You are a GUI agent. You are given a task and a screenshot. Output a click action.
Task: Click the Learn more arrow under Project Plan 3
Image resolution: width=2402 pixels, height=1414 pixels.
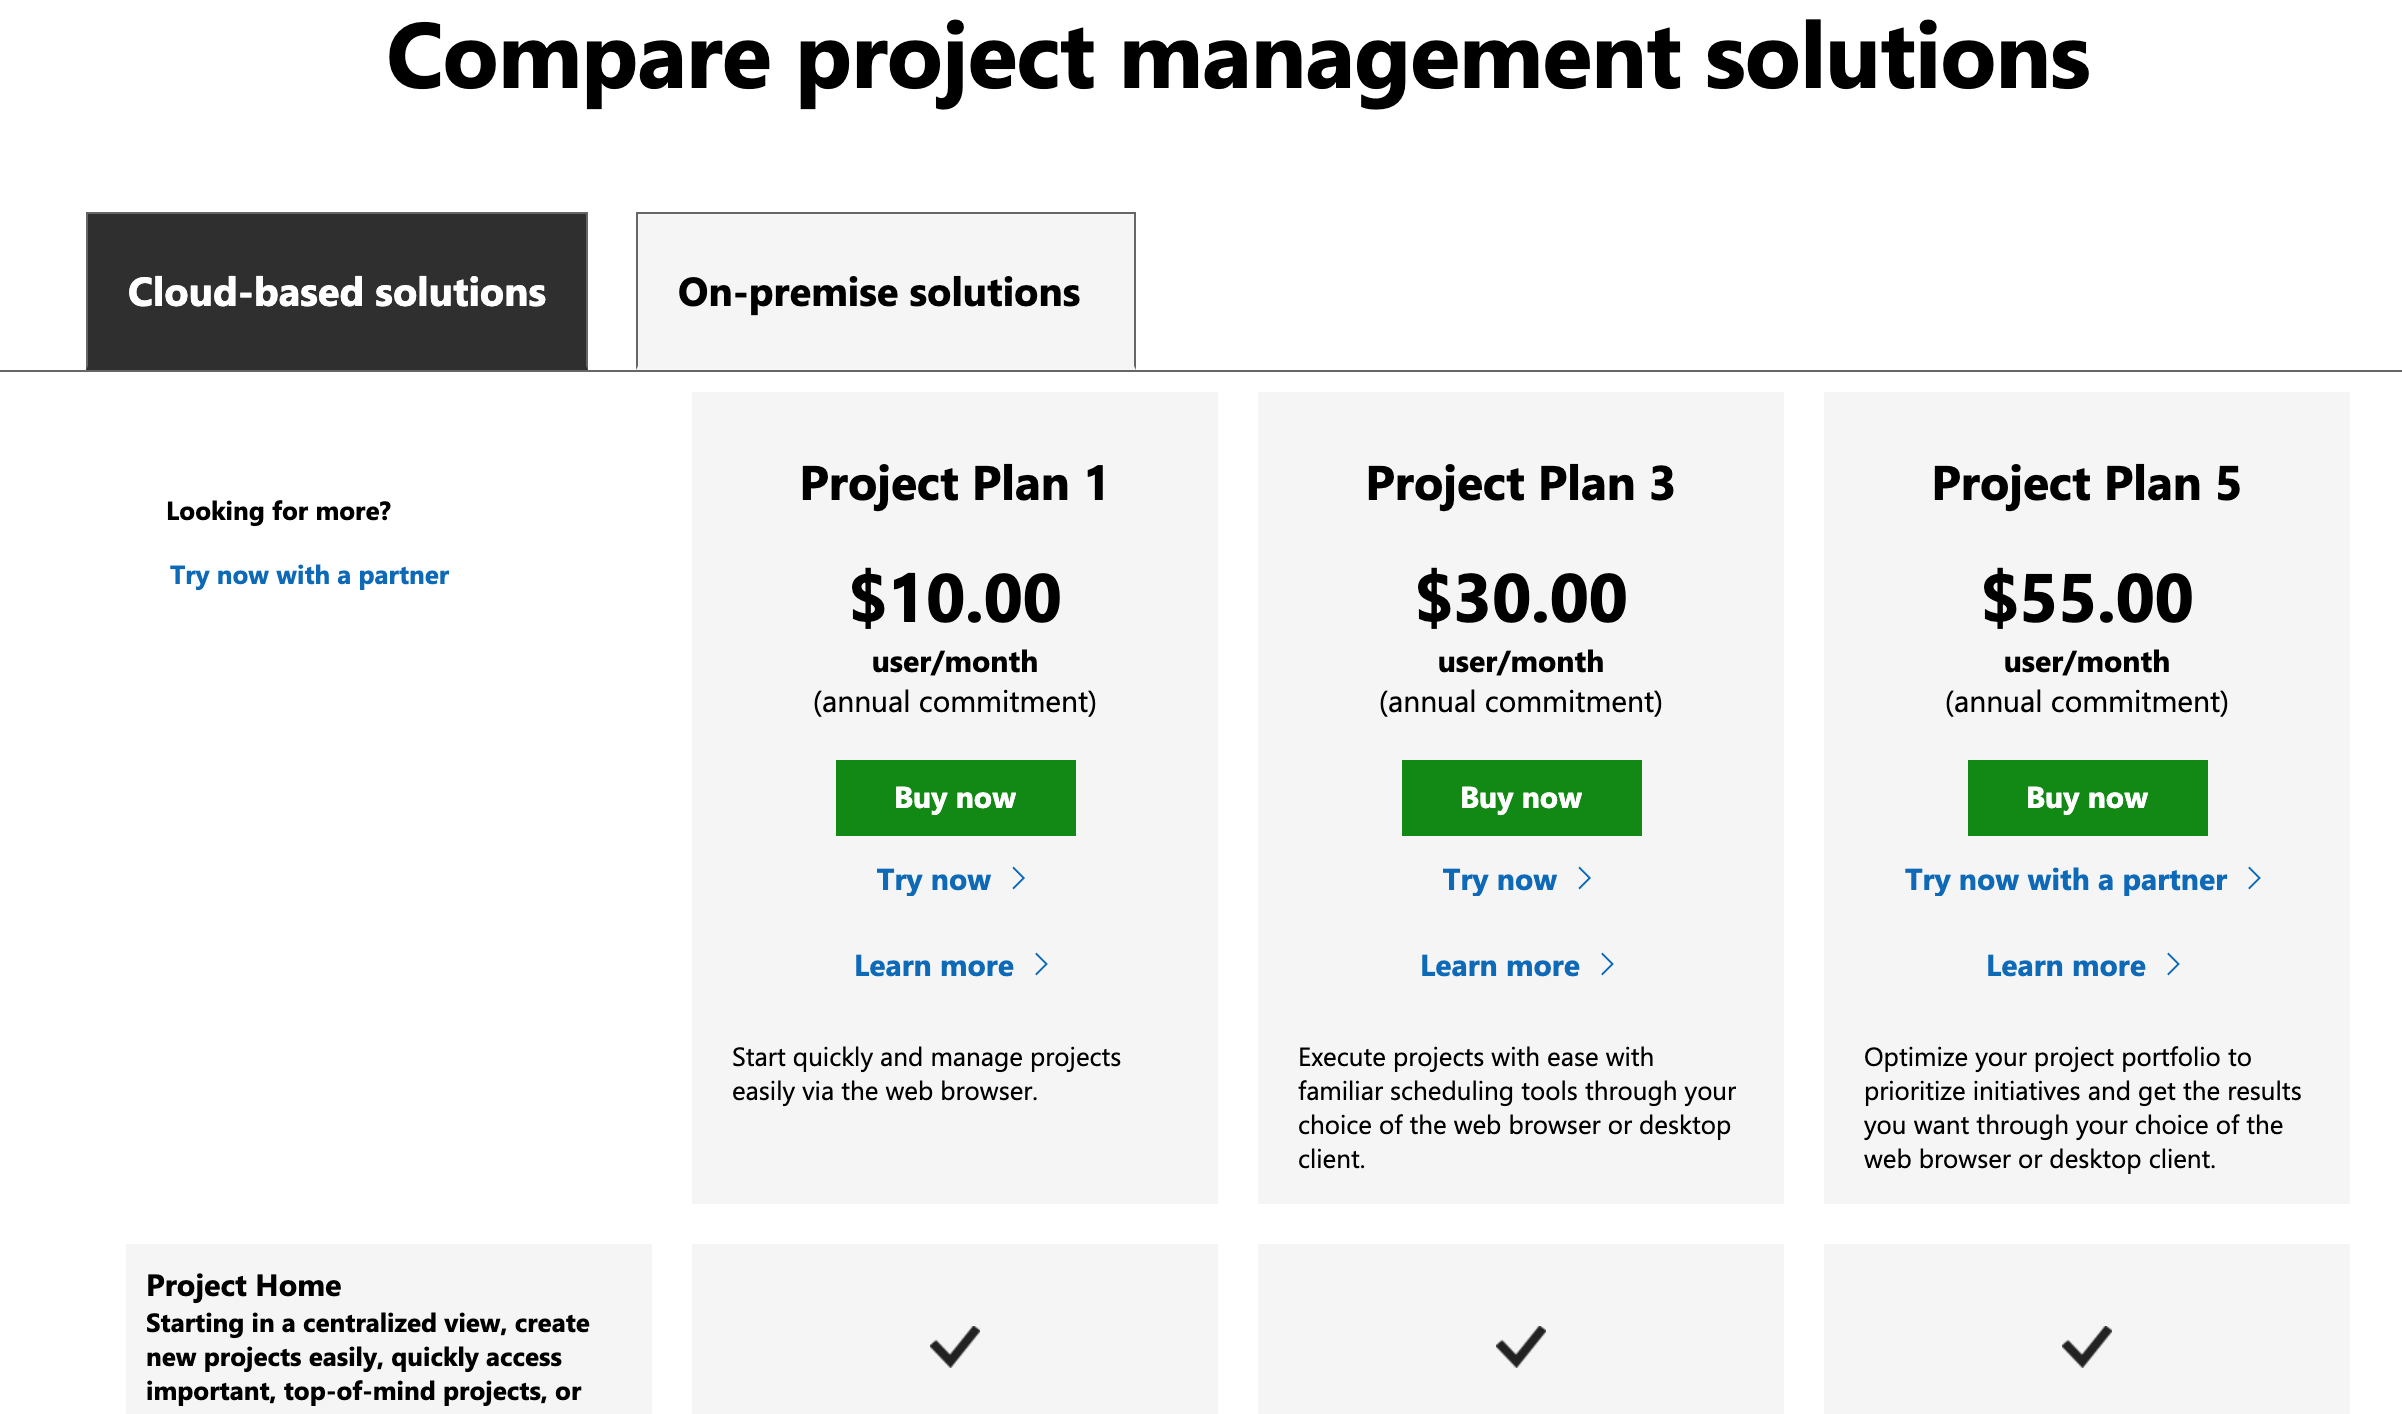[x=1607, y=965]
